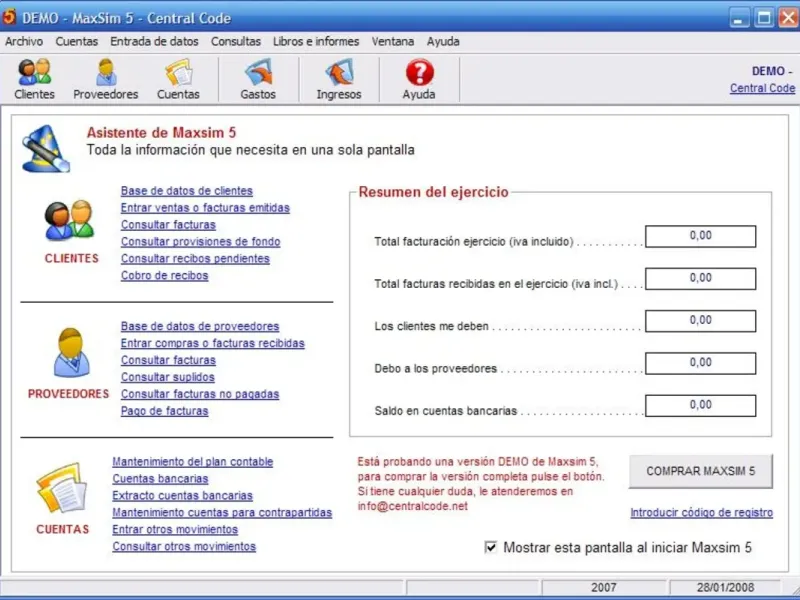Image resolution: width=800 pixels, height=600 pixels.
Task: Open Extracto cuentas bancarias link
Action: [182, 495]
